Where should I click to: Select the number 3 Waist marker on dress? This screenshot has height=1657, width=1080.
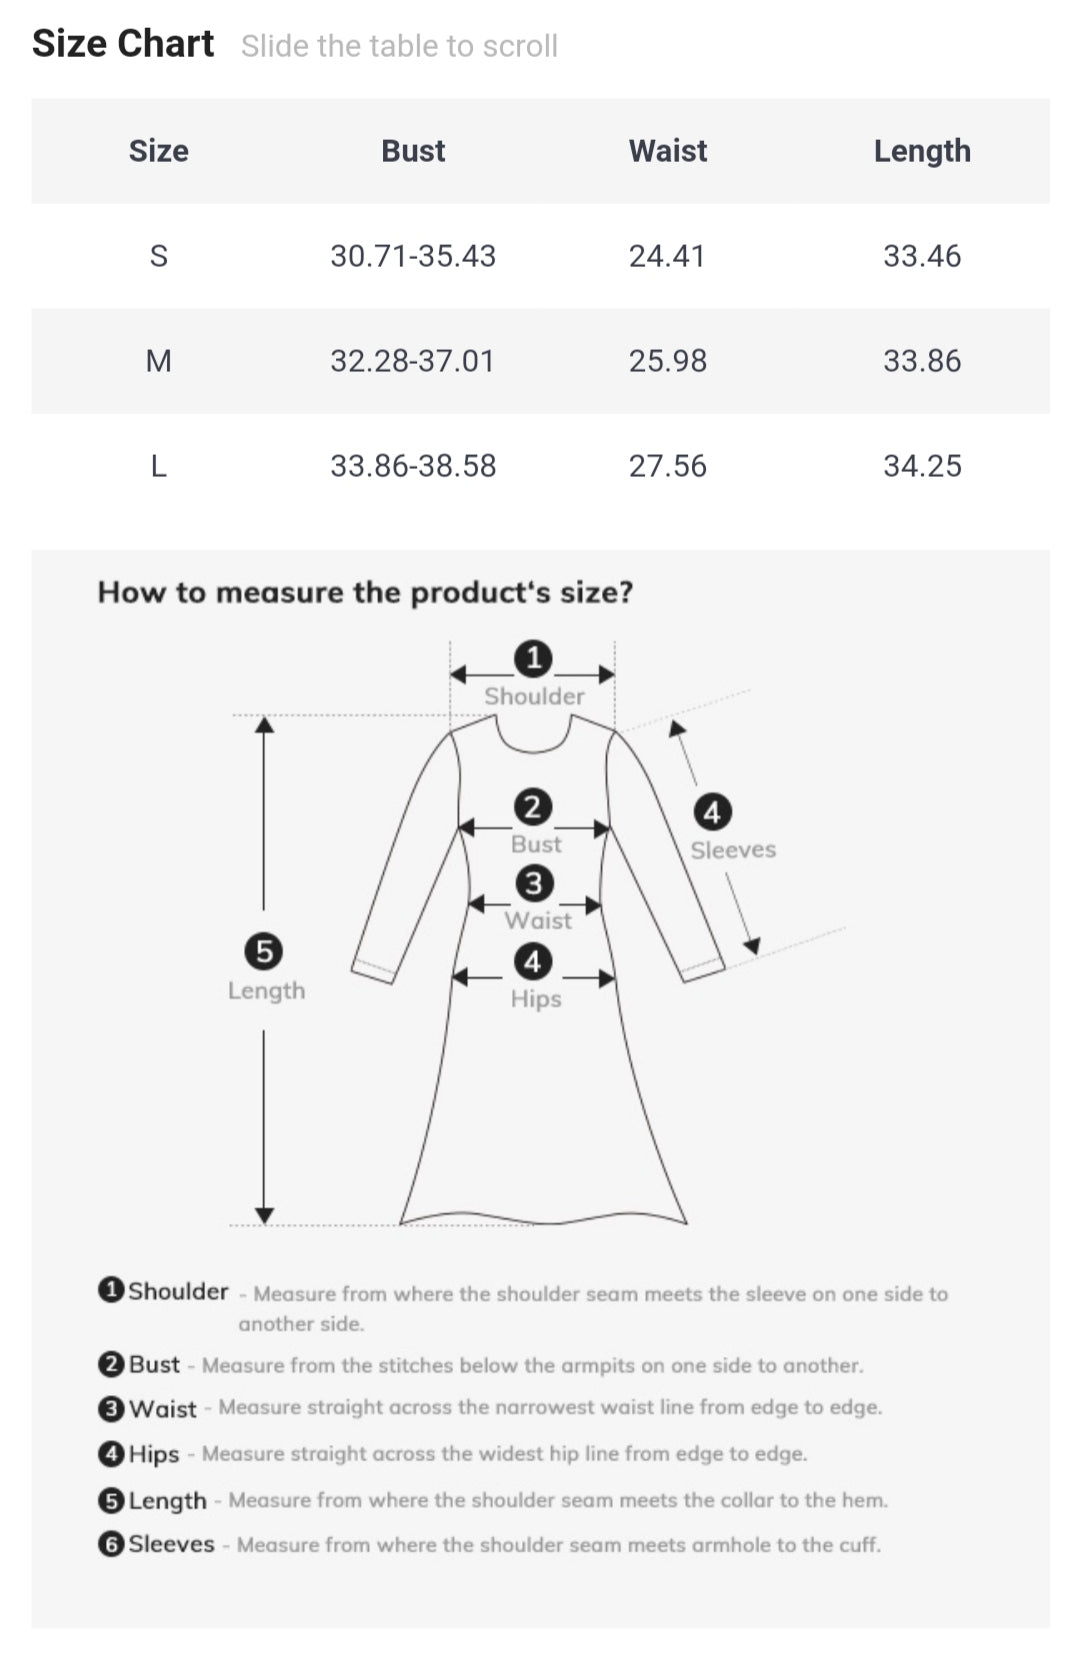point(534,883)
